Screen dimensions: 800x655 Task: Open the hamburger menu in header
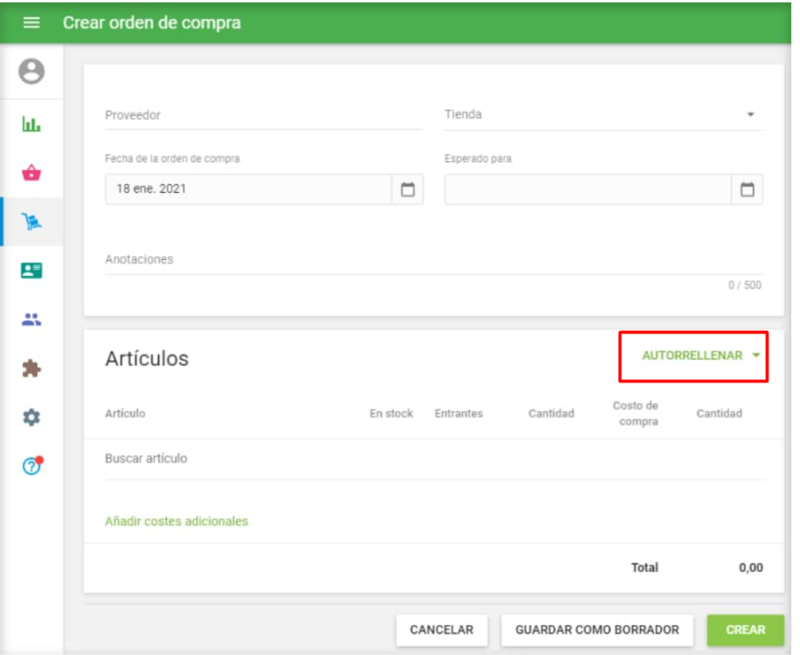tap(32, 23)
